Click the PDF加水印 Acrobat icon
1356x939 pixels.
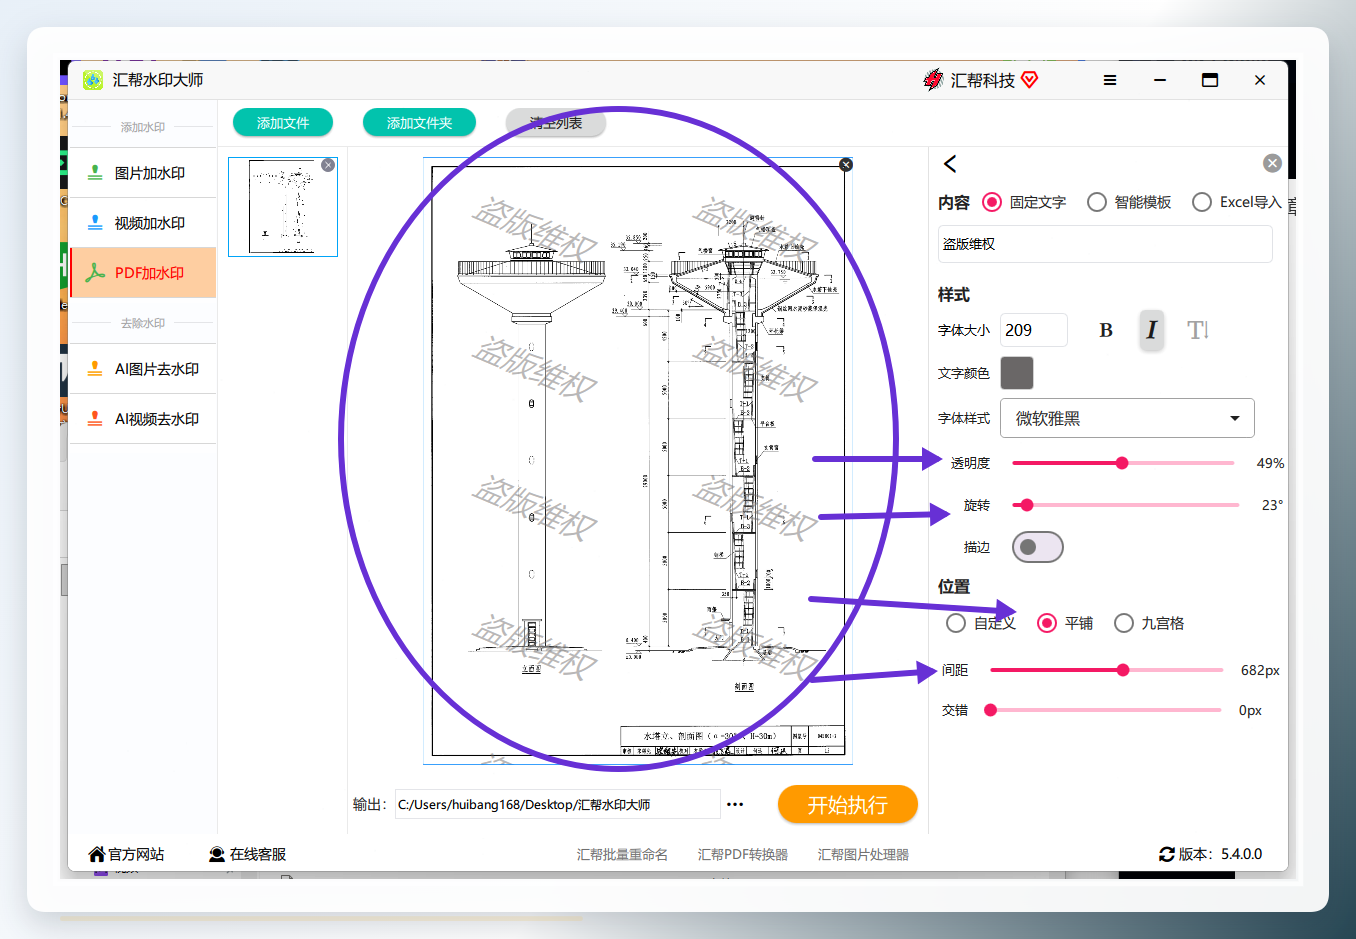pos(95,273)
